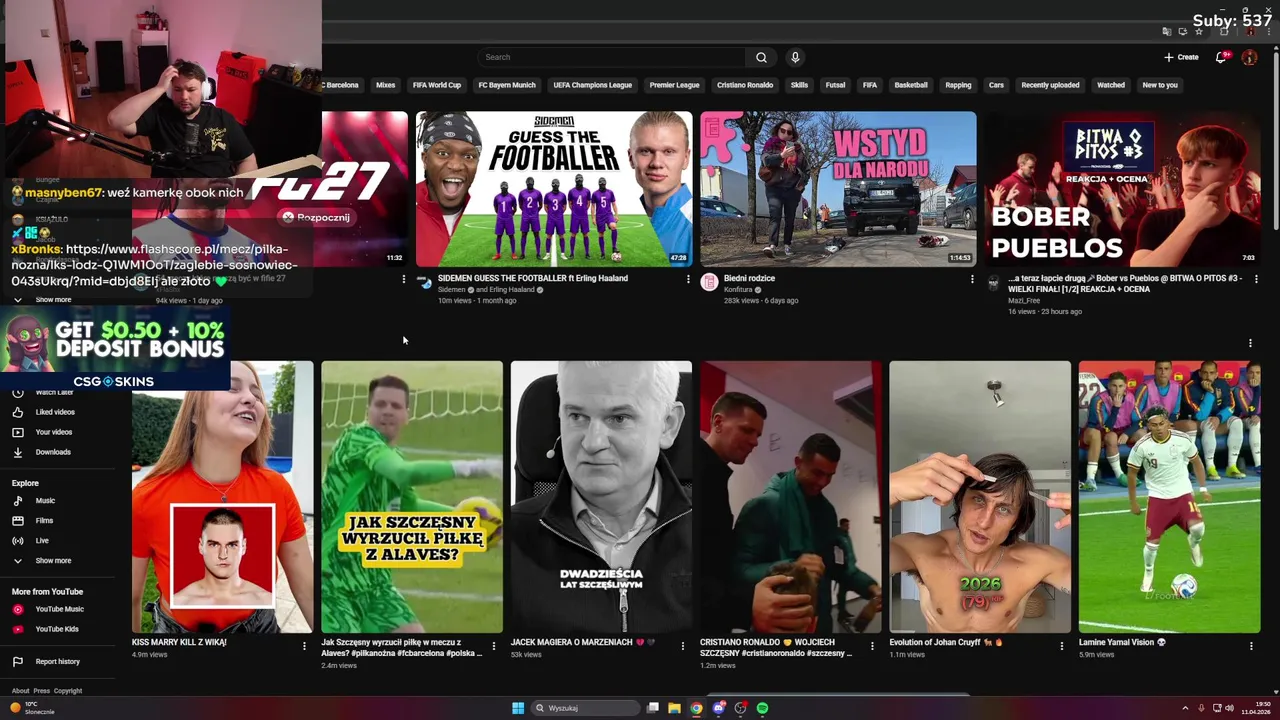Open the WSTYD DLA NARODU video thumbnail
This screenshot has height=720, width=1280.
click(x=838, y=189)
